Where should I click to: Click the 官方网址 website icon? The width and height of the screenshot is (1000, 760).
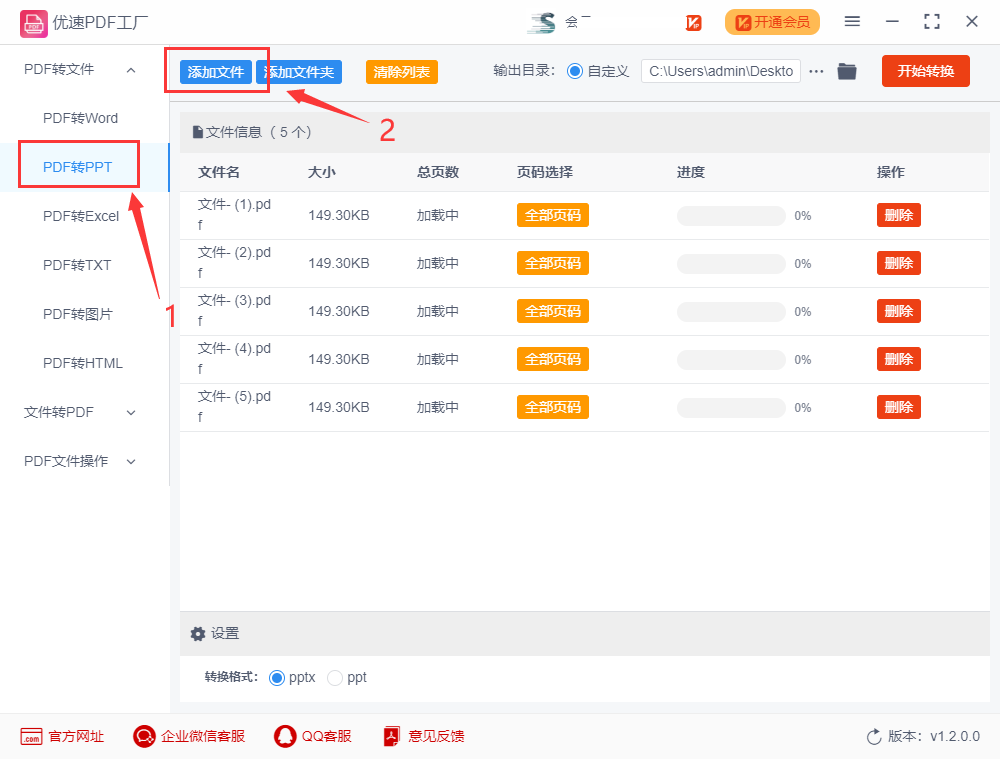[31, 736]
